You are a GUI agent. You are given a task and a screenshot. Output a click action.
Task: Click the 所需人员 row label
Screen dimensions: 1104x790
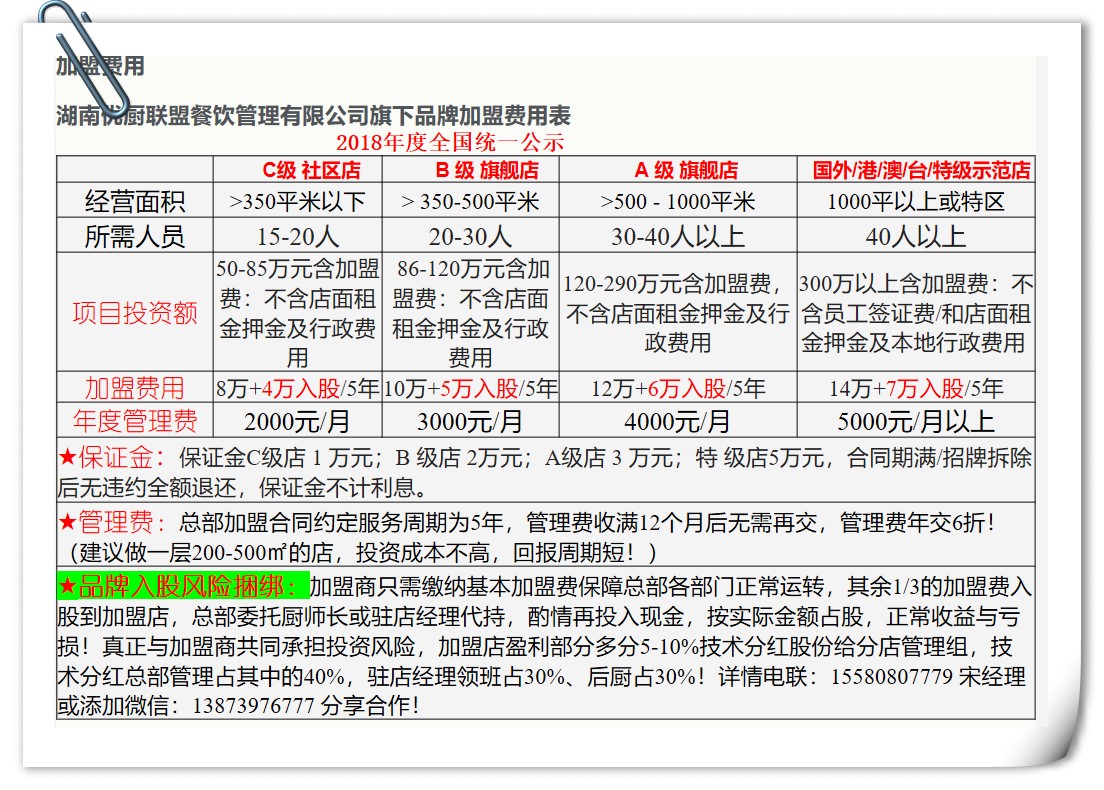point(135,237)
